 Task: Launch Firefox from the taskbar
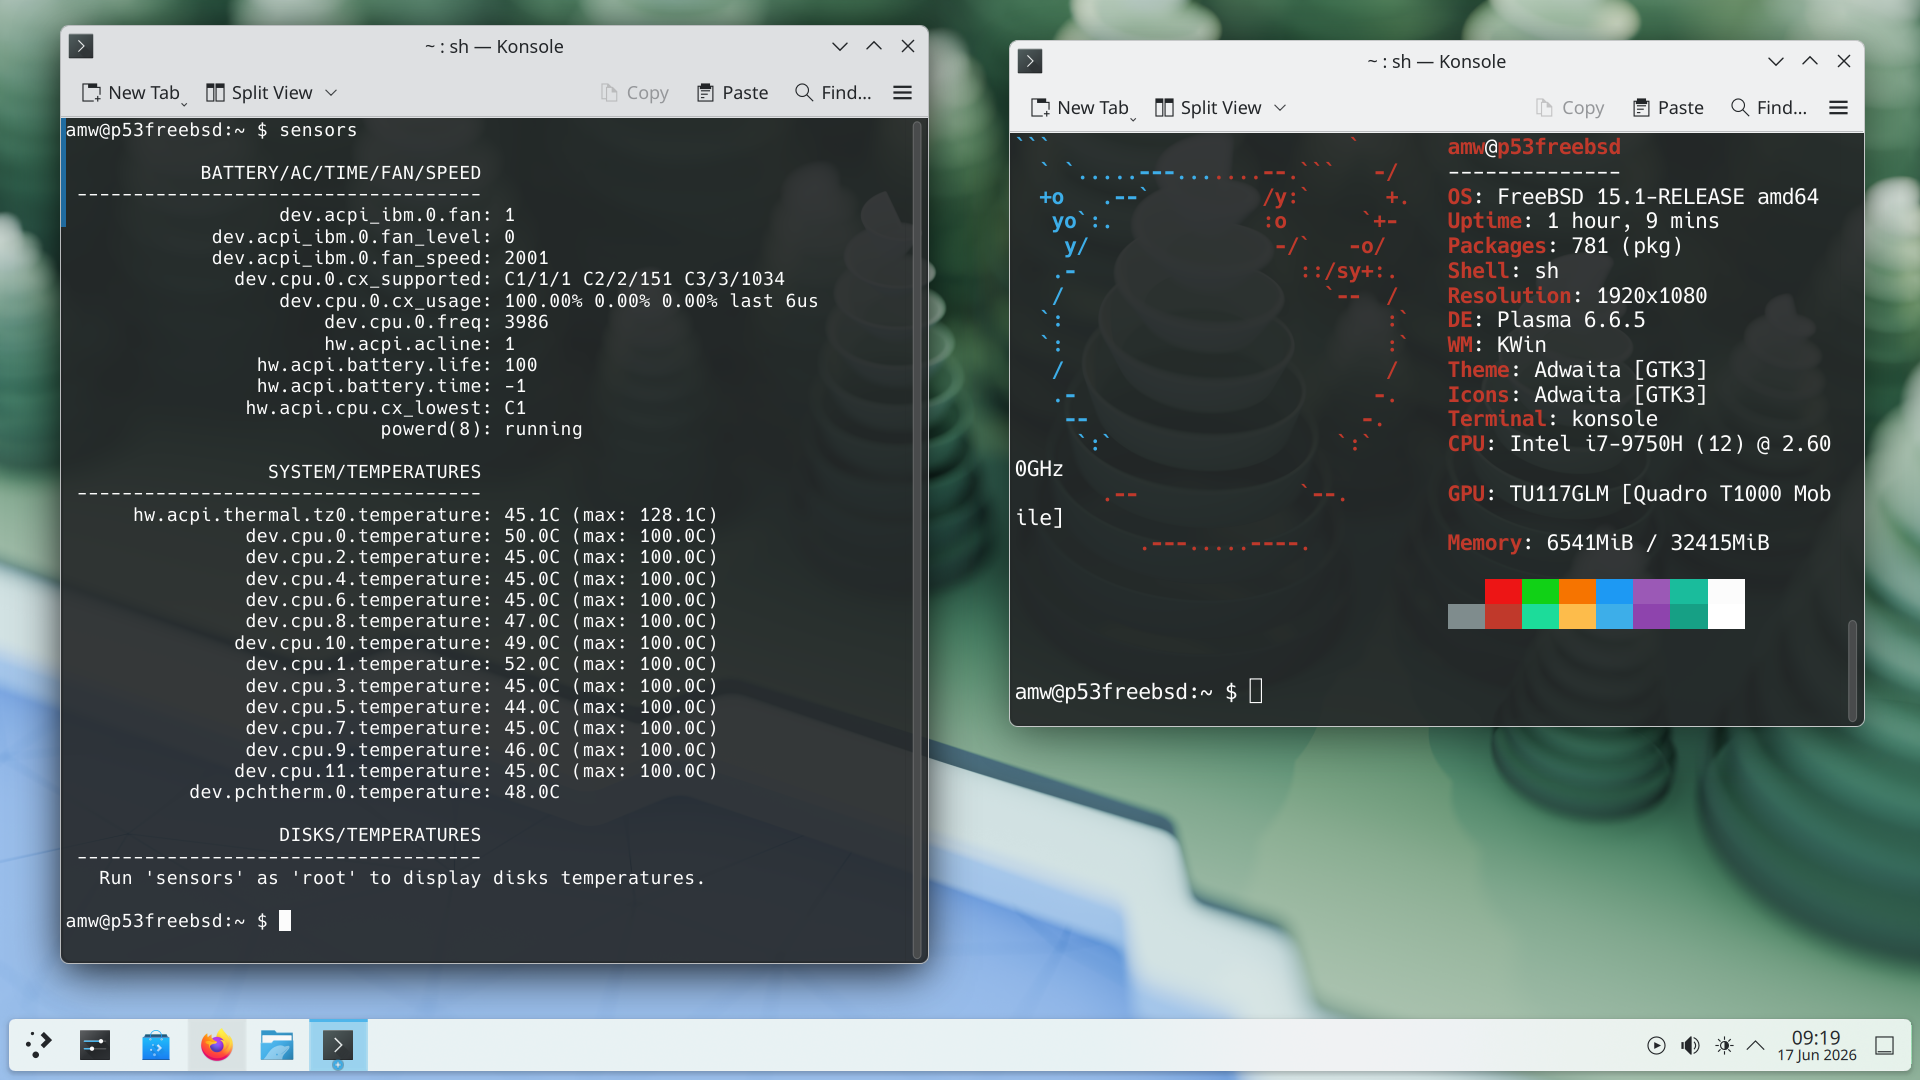(x=216, y=1045)
